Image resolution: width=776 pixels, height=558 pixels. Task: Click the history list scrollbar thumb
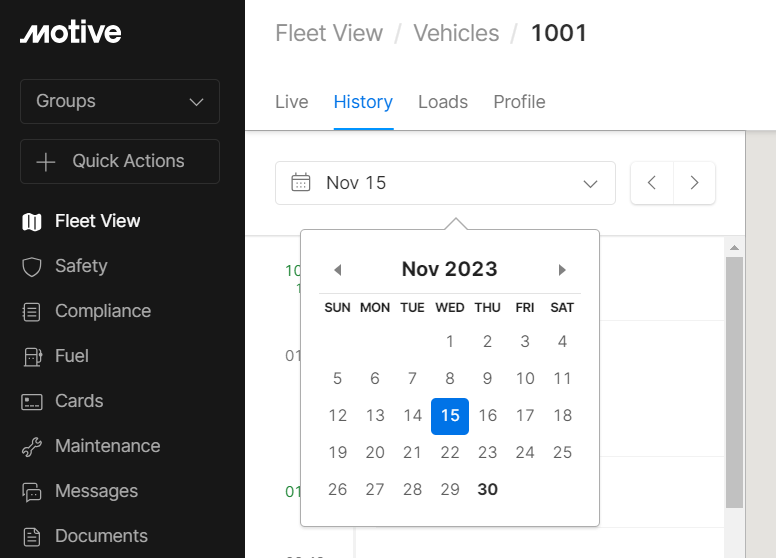(x=734, y=382)
